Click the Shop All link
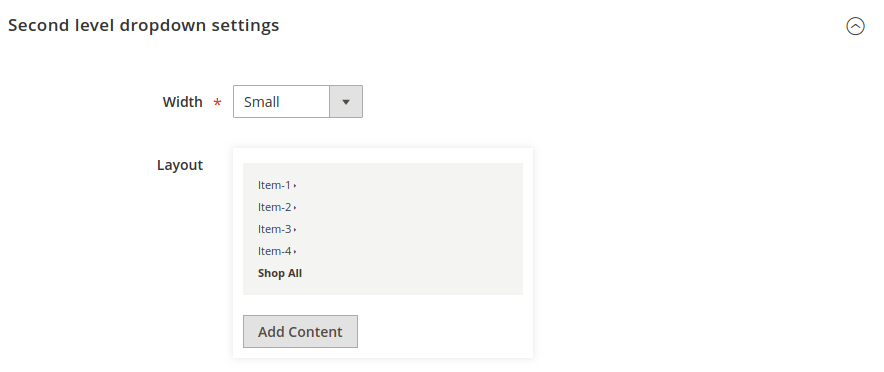The height and width of the screenshot is (372, 884). point(280,273)
